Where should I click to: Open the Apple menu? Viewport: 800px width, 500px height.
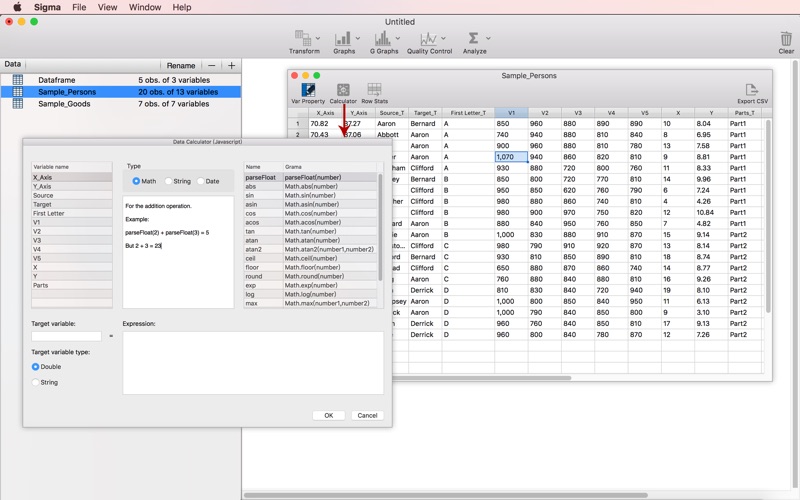[17, 7]
